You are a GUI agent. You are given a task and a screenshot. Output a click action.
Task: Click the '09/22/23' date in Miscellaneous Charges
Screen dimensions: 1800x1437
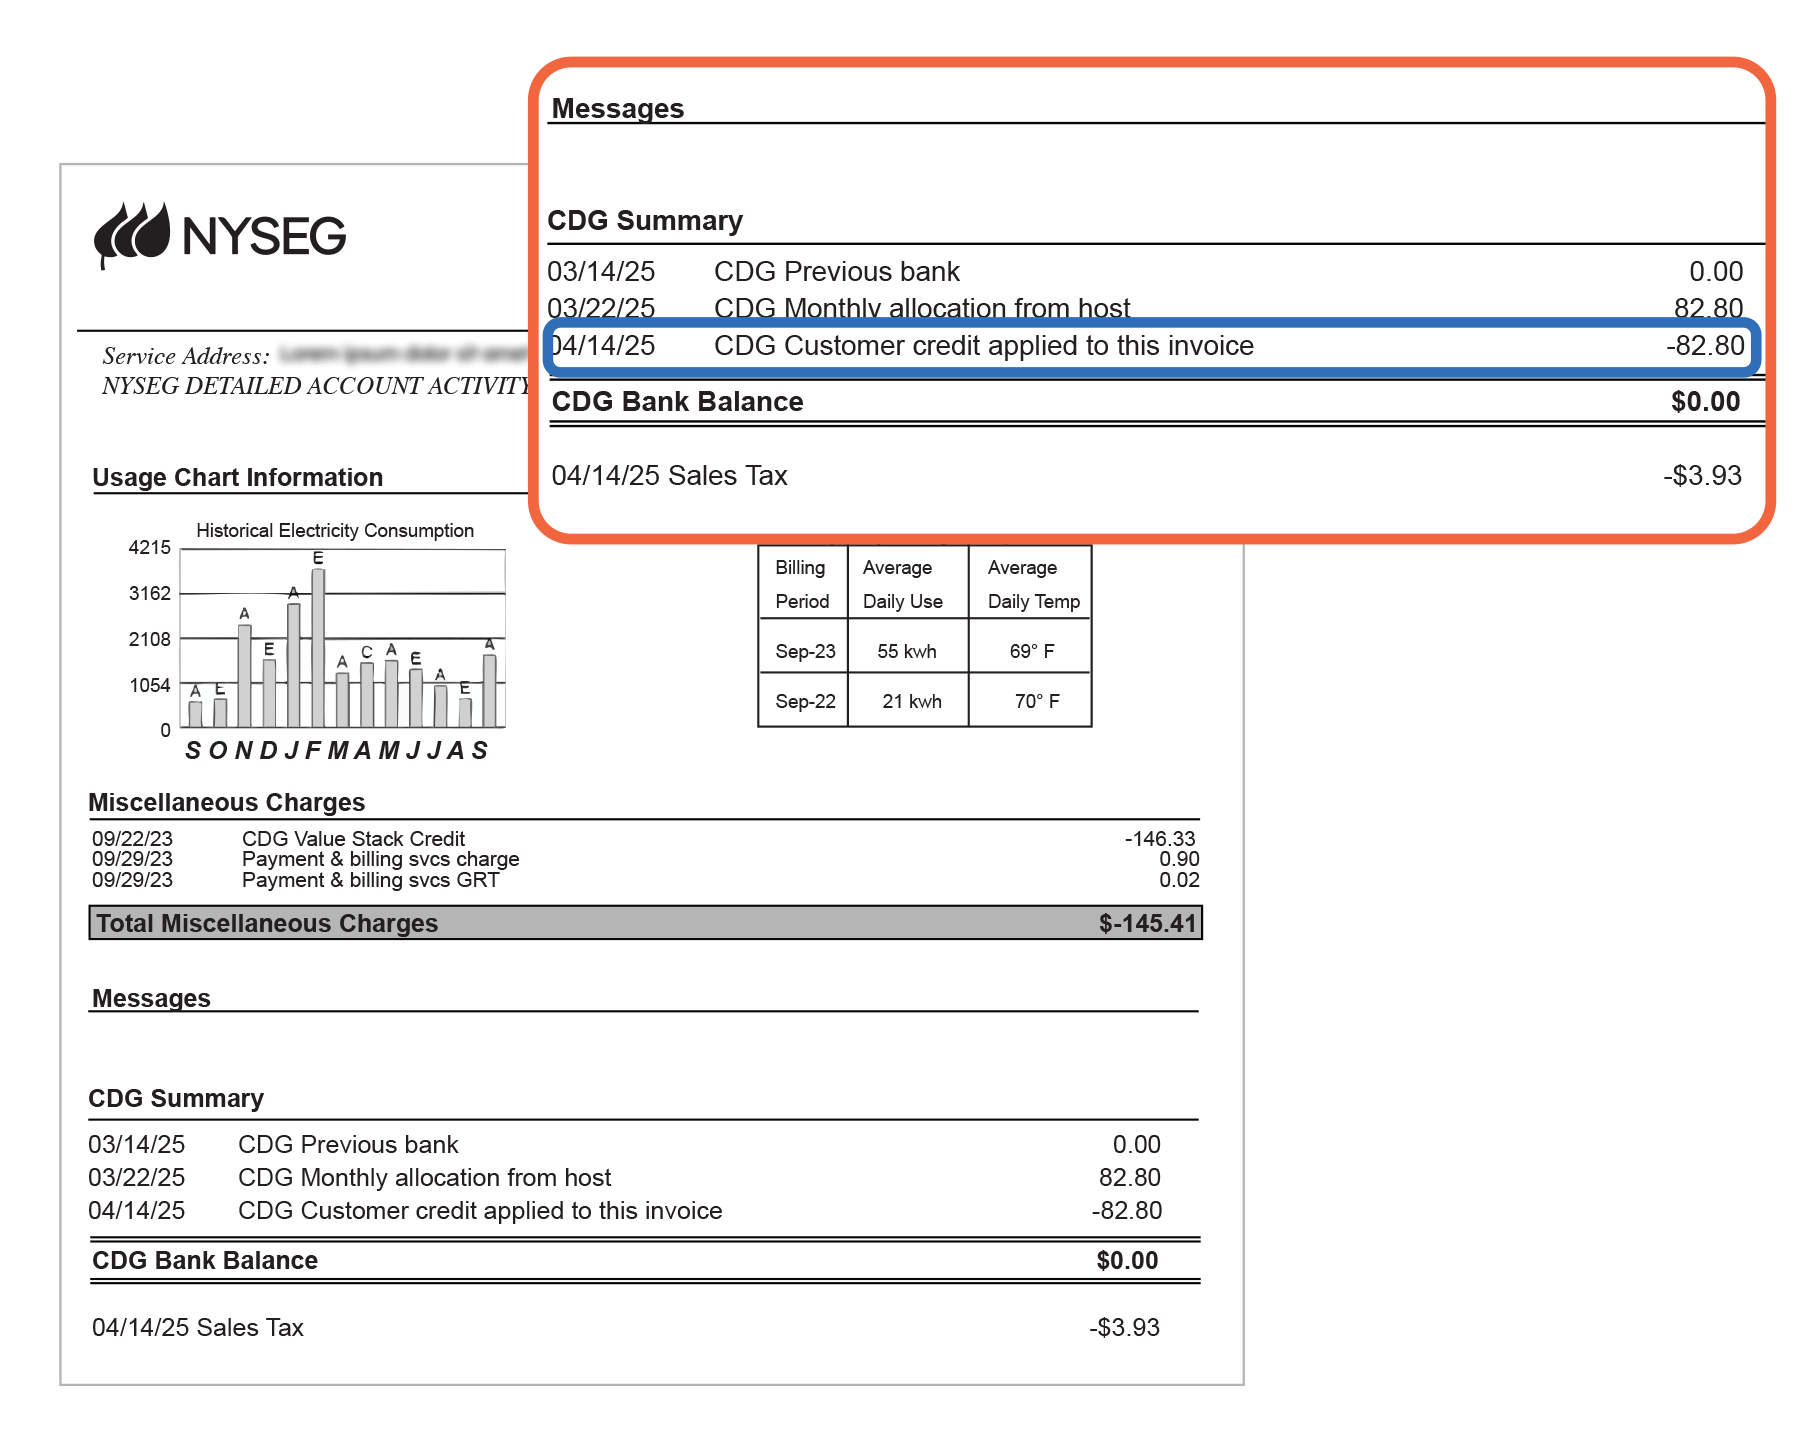point(132,839)
